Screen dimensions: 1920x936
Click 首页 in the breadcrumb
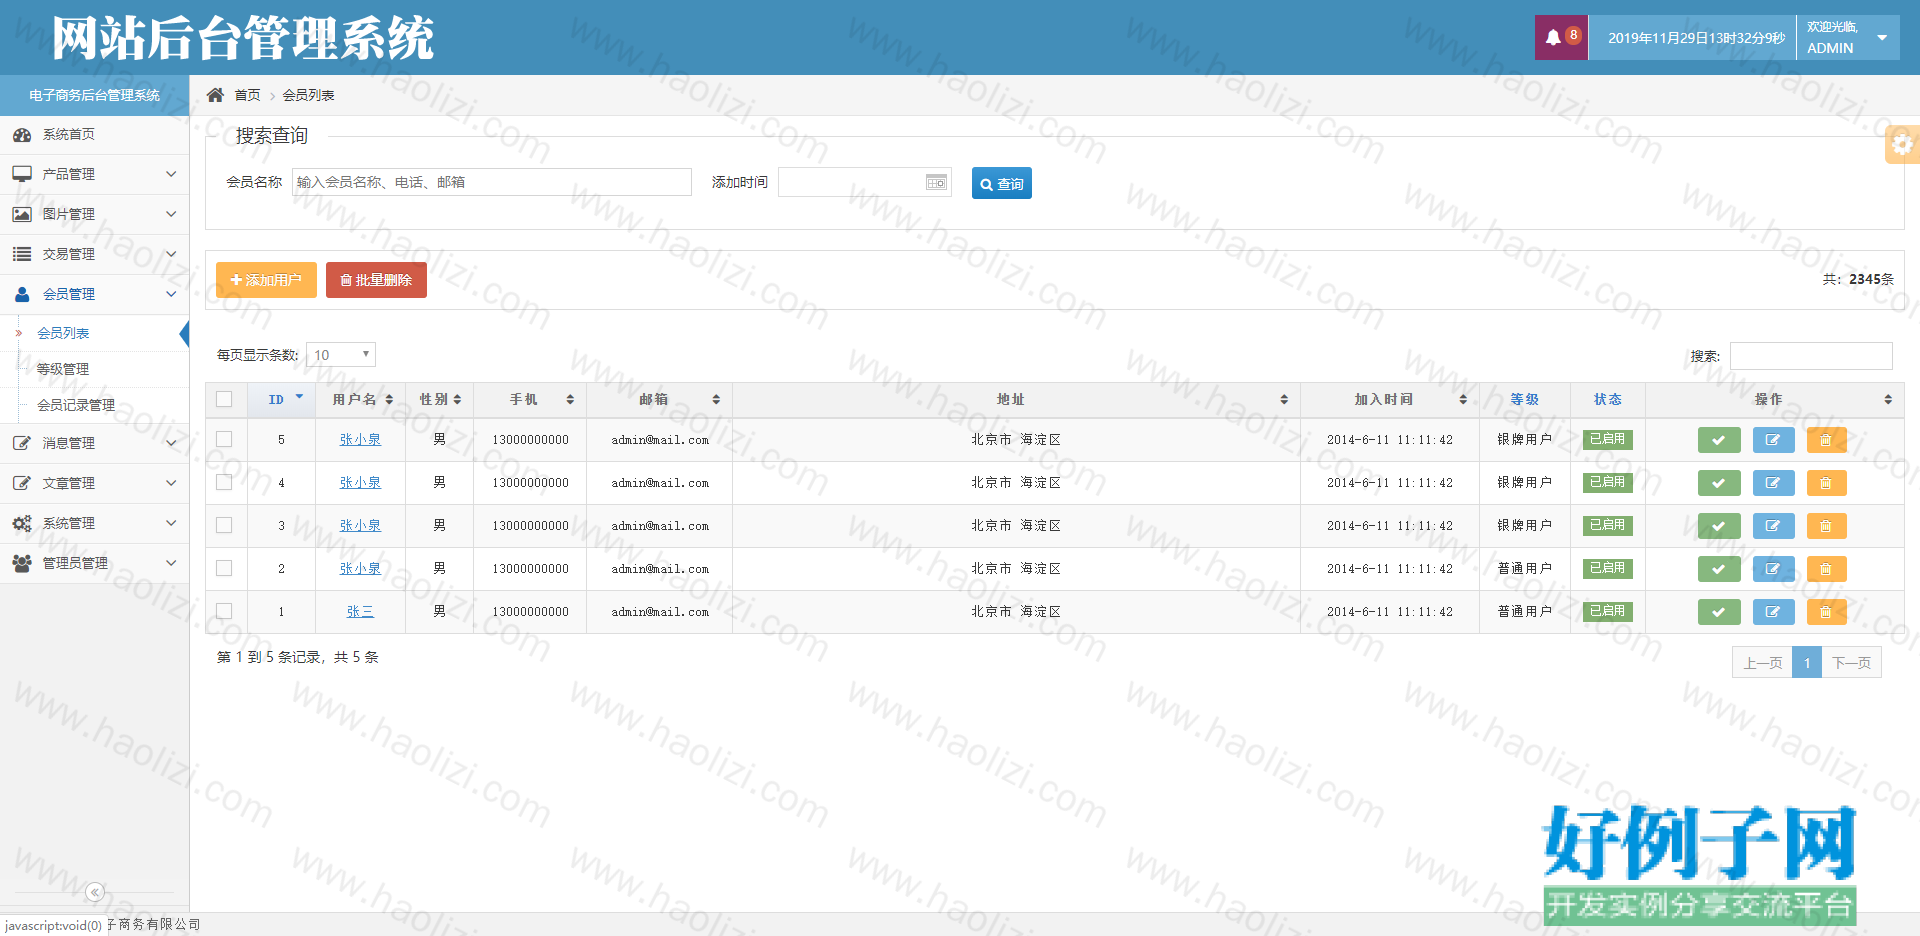pos(247,95)
